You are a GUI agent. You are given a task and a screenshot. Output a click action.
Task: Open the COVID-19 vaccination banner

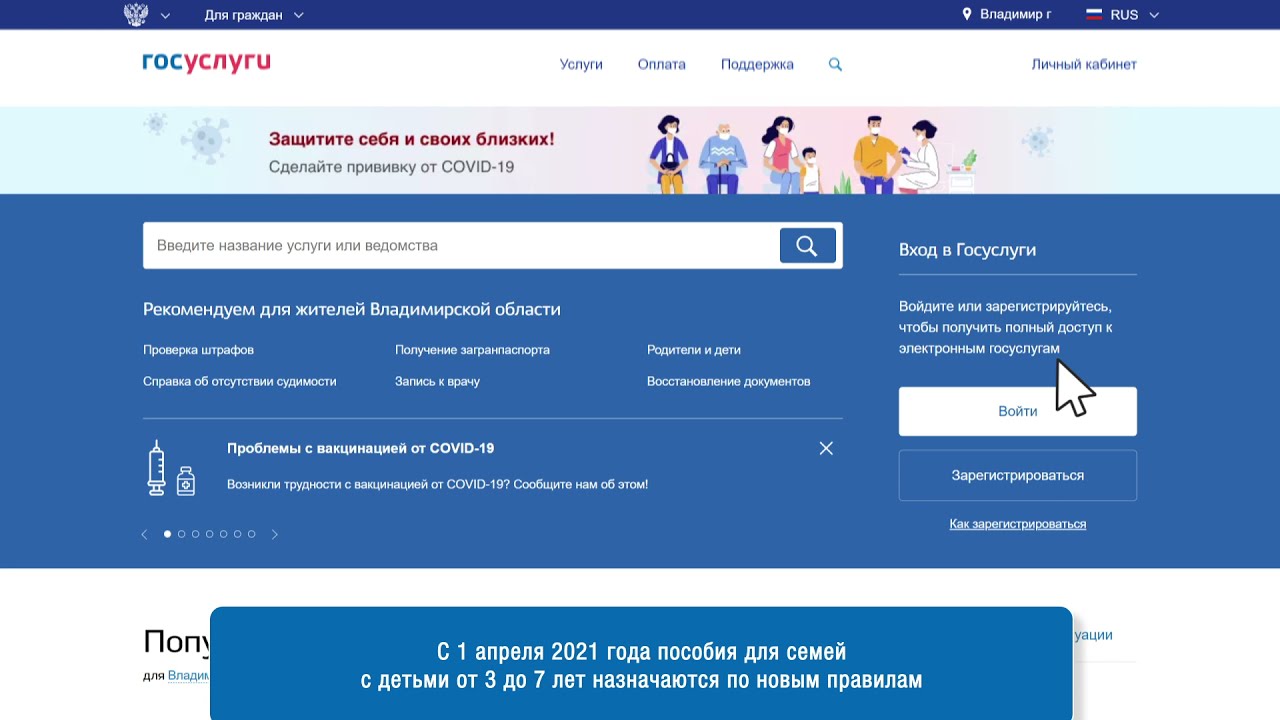(x=640, y=150)
